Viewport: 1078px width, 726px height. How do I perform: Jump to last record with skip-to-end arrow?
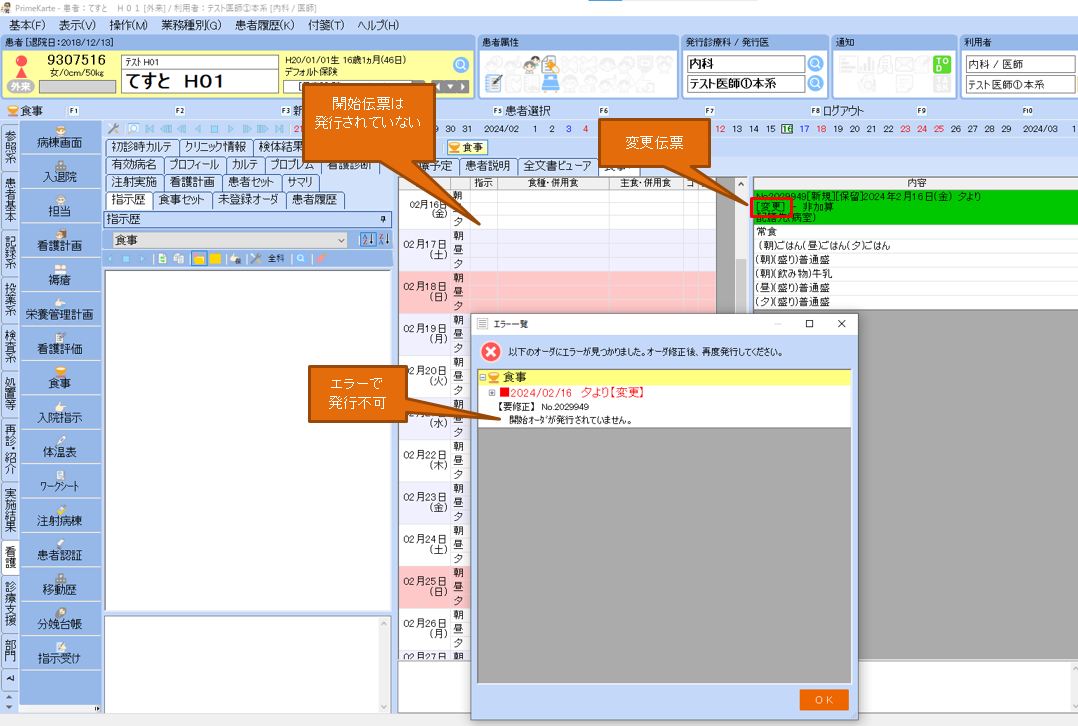(279, 129)
